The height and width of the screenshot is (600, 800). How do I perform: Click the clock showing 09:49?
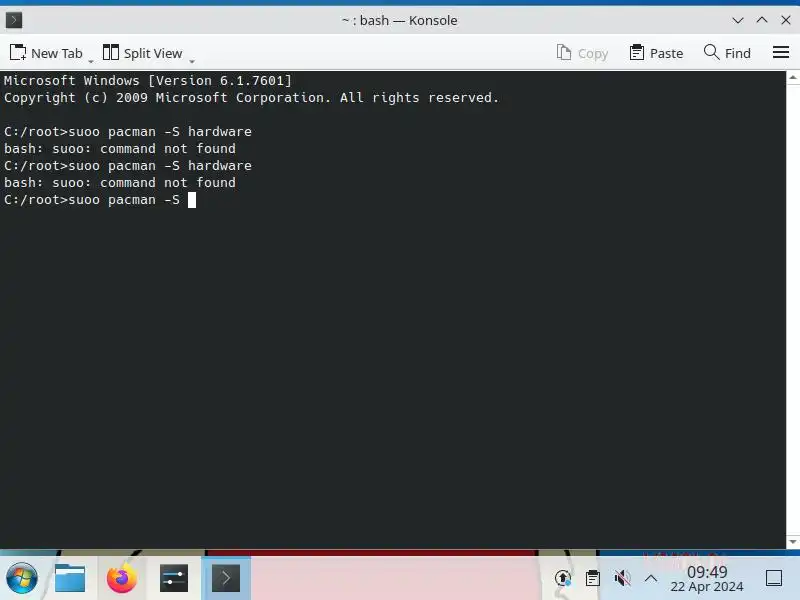click(x=707, y=579)
